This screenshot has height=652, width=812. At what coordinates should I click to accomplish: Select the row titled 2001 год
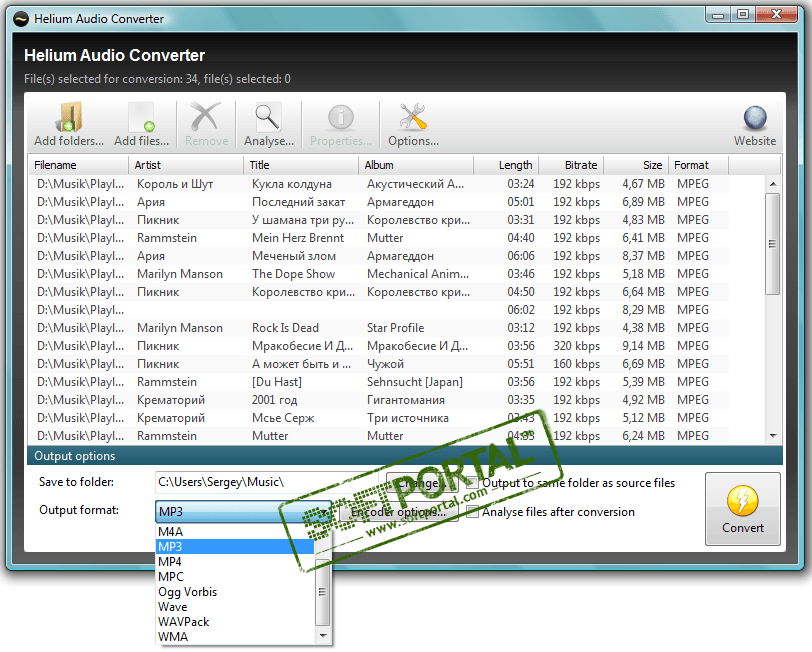(x=378, y=400)
